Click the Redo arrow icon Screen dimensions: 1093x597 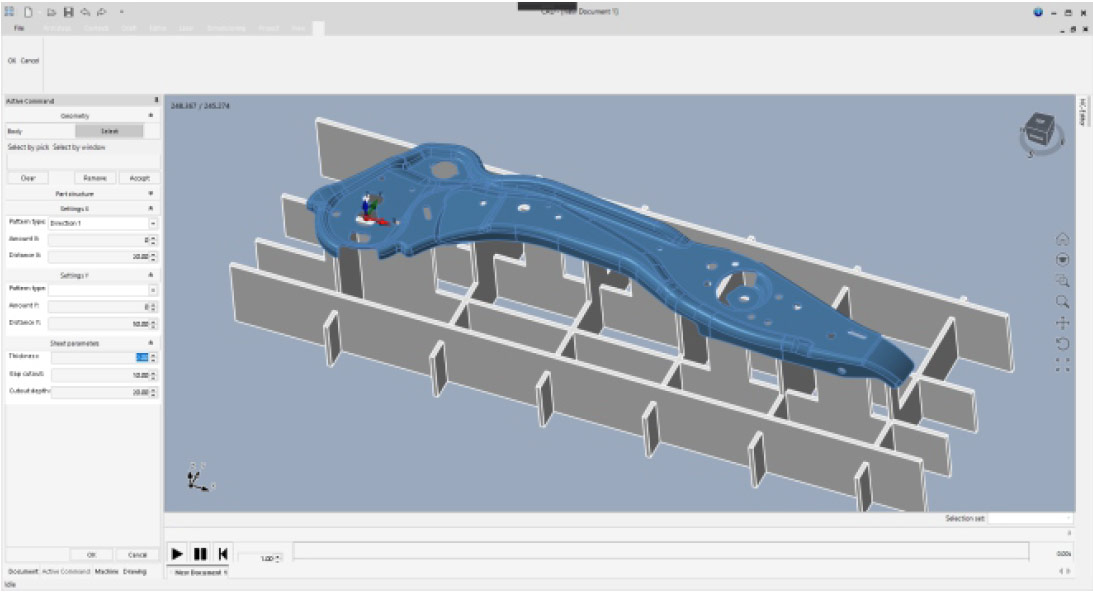coord(102,11)
